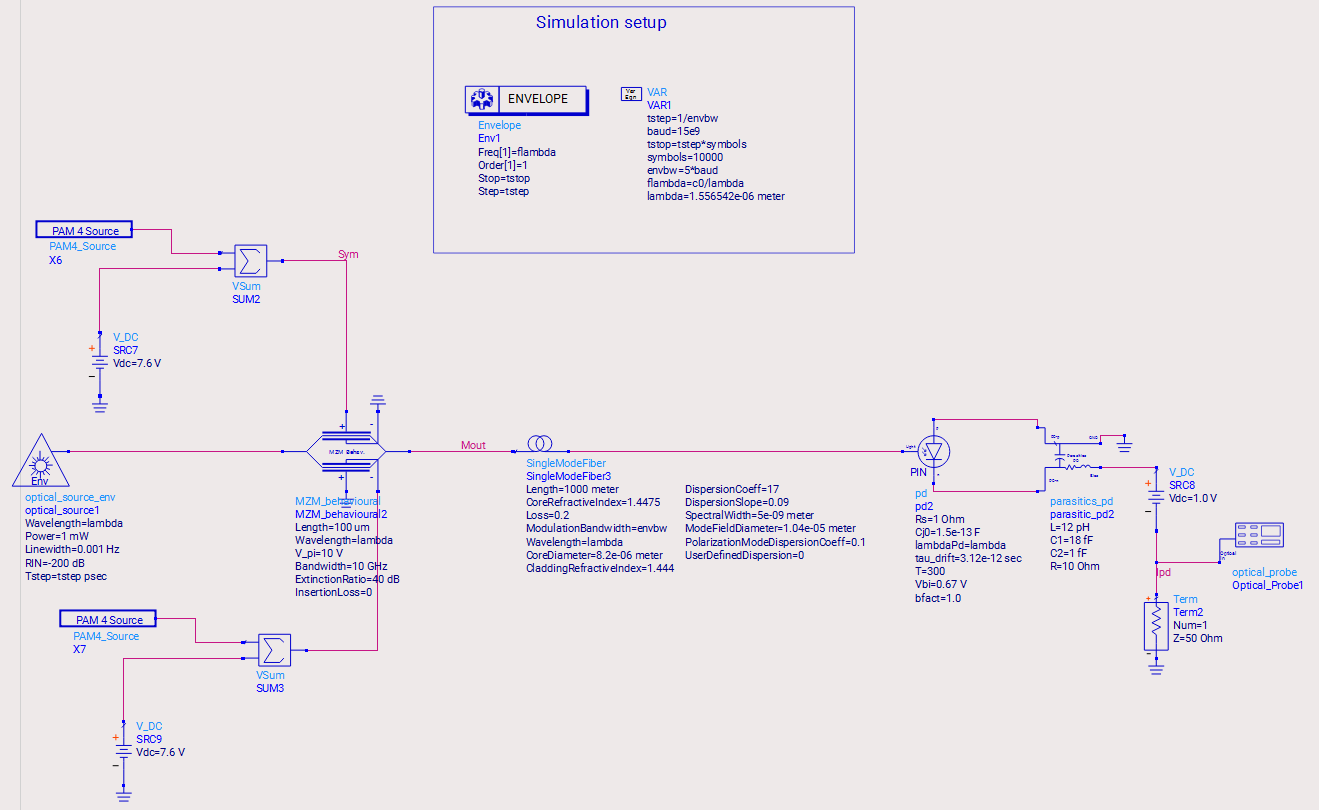Select the PAM 4 Source X6 block

point(84,231)
